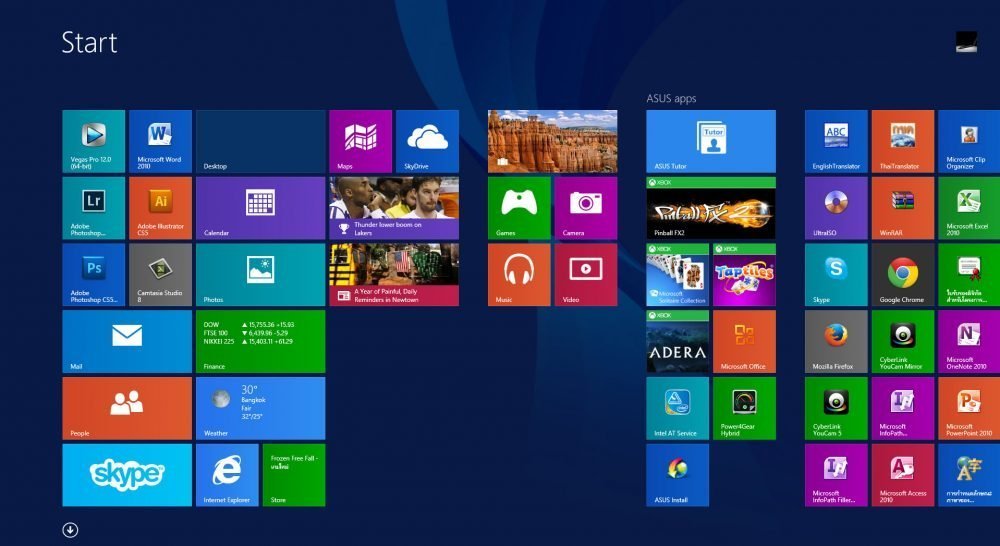
Task: Launch Power4Gear Hybrid tile
Action: point(744,408)
